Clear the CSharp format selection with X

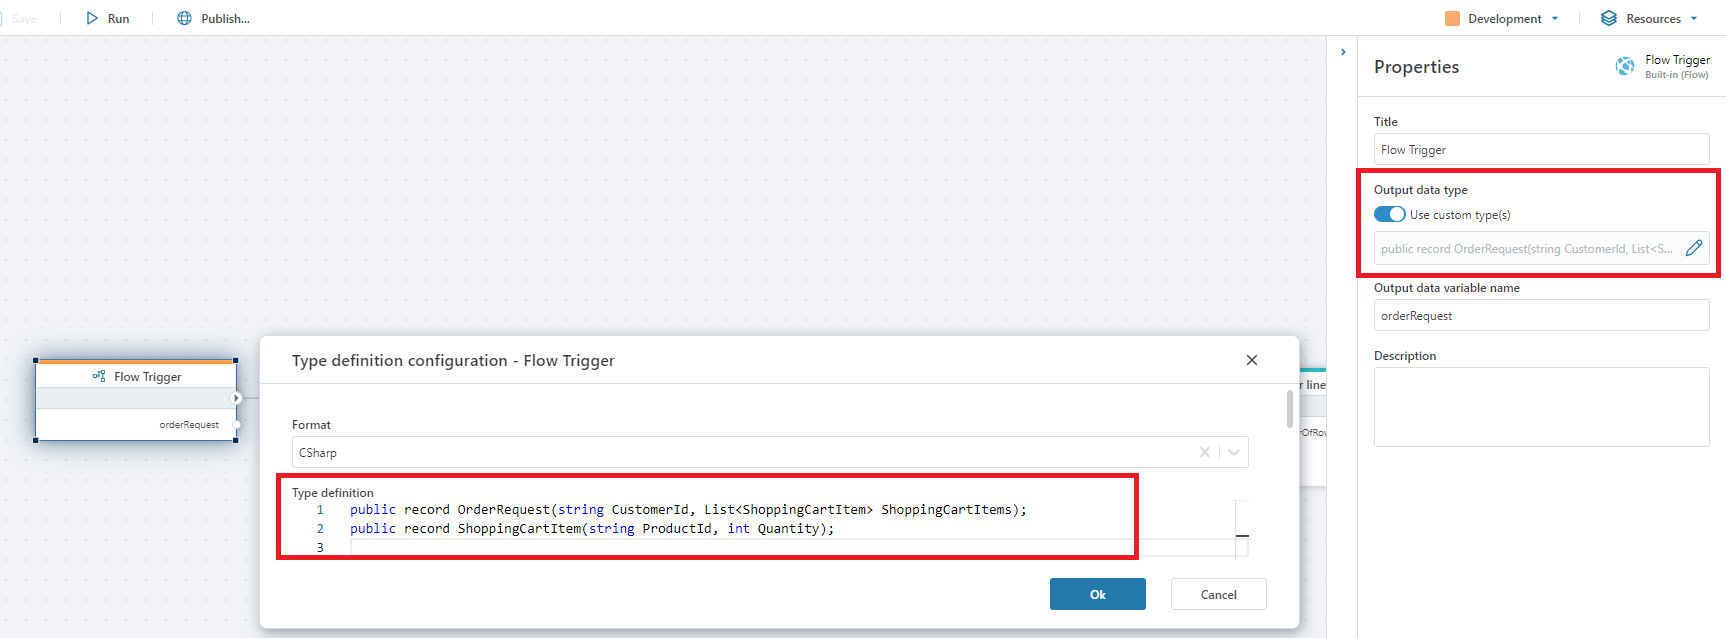coord(1205,452)
